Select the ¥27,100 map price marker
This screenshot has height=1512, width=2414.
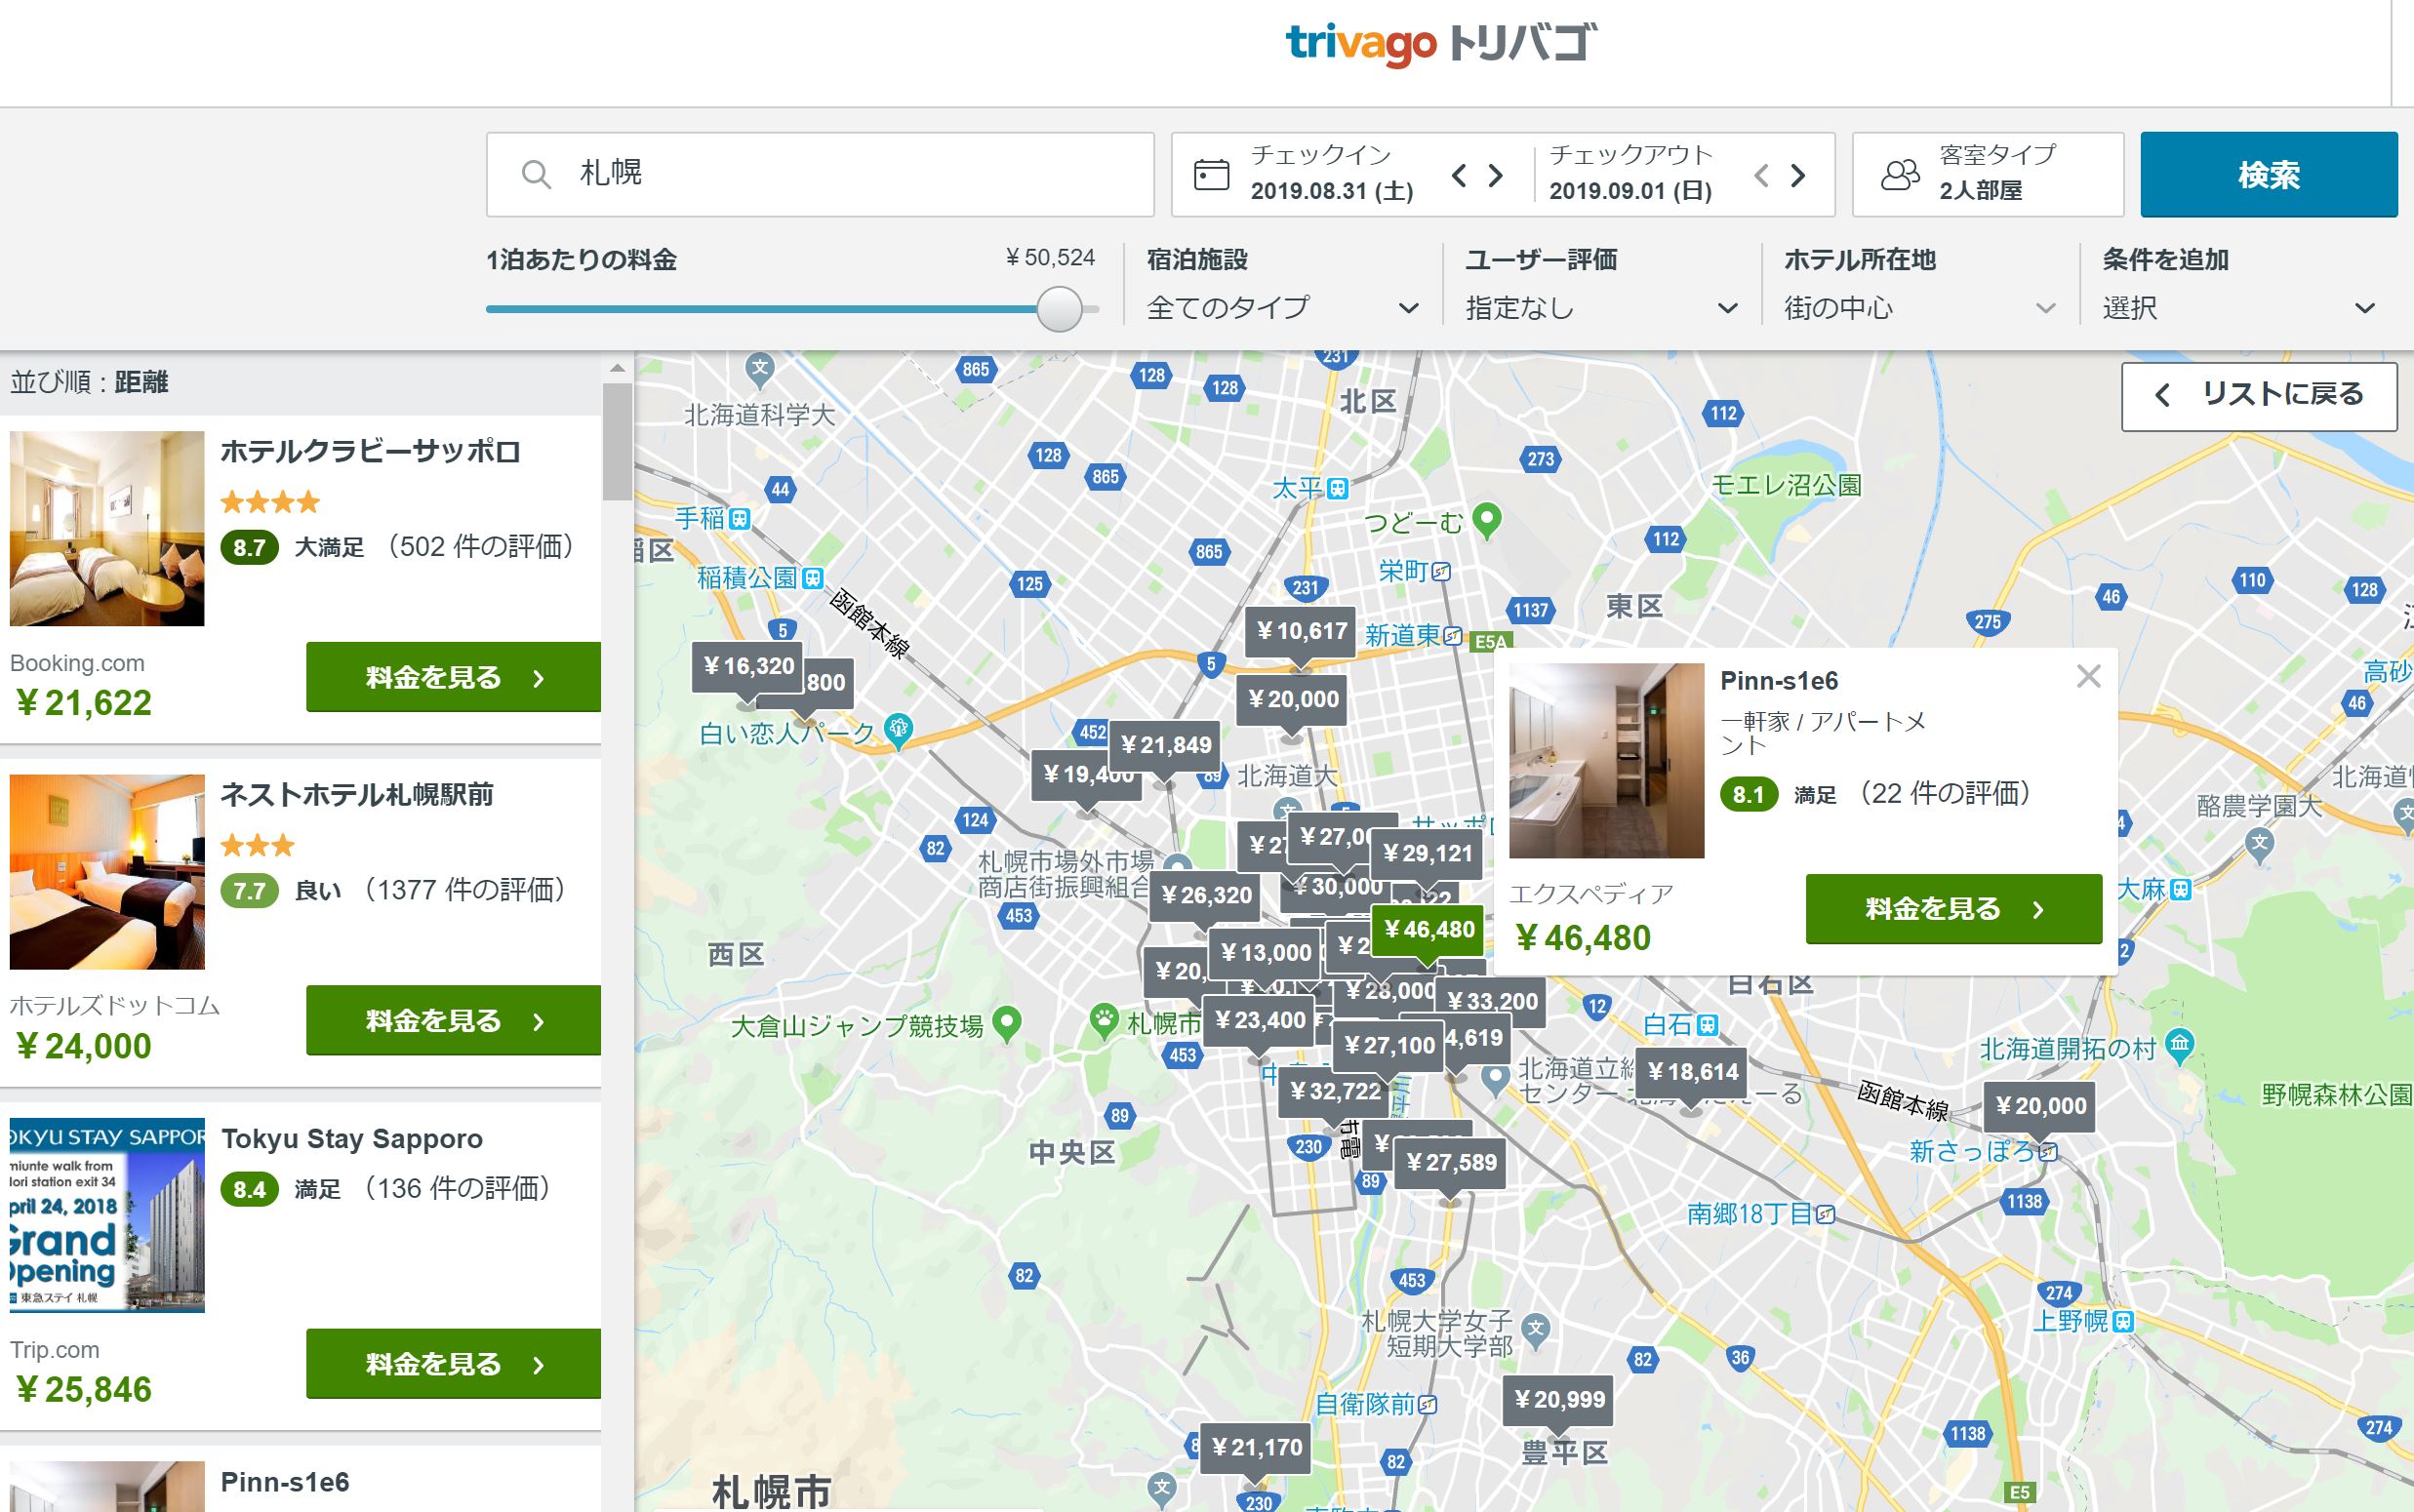coord(1388,1045)
